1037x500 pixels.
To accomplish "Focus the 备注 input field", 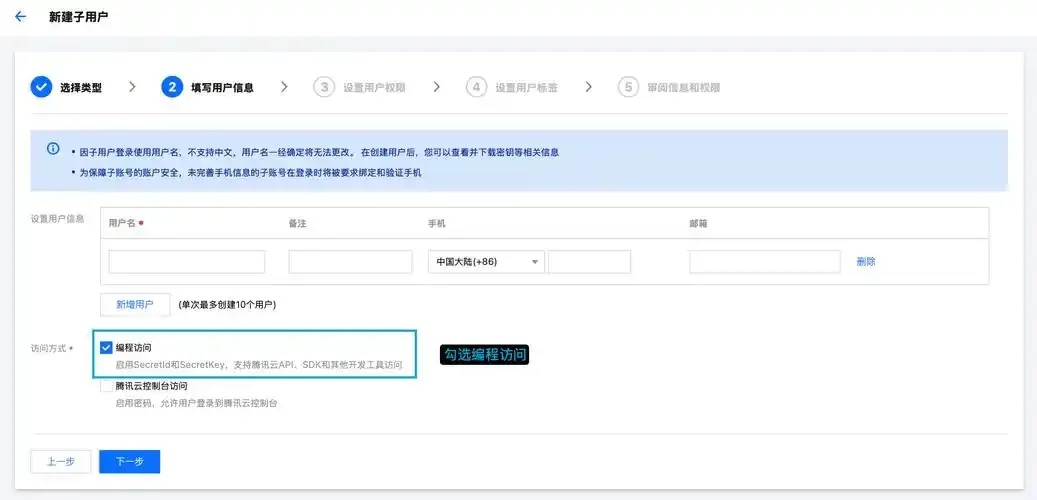I will [x=351, y=261].
